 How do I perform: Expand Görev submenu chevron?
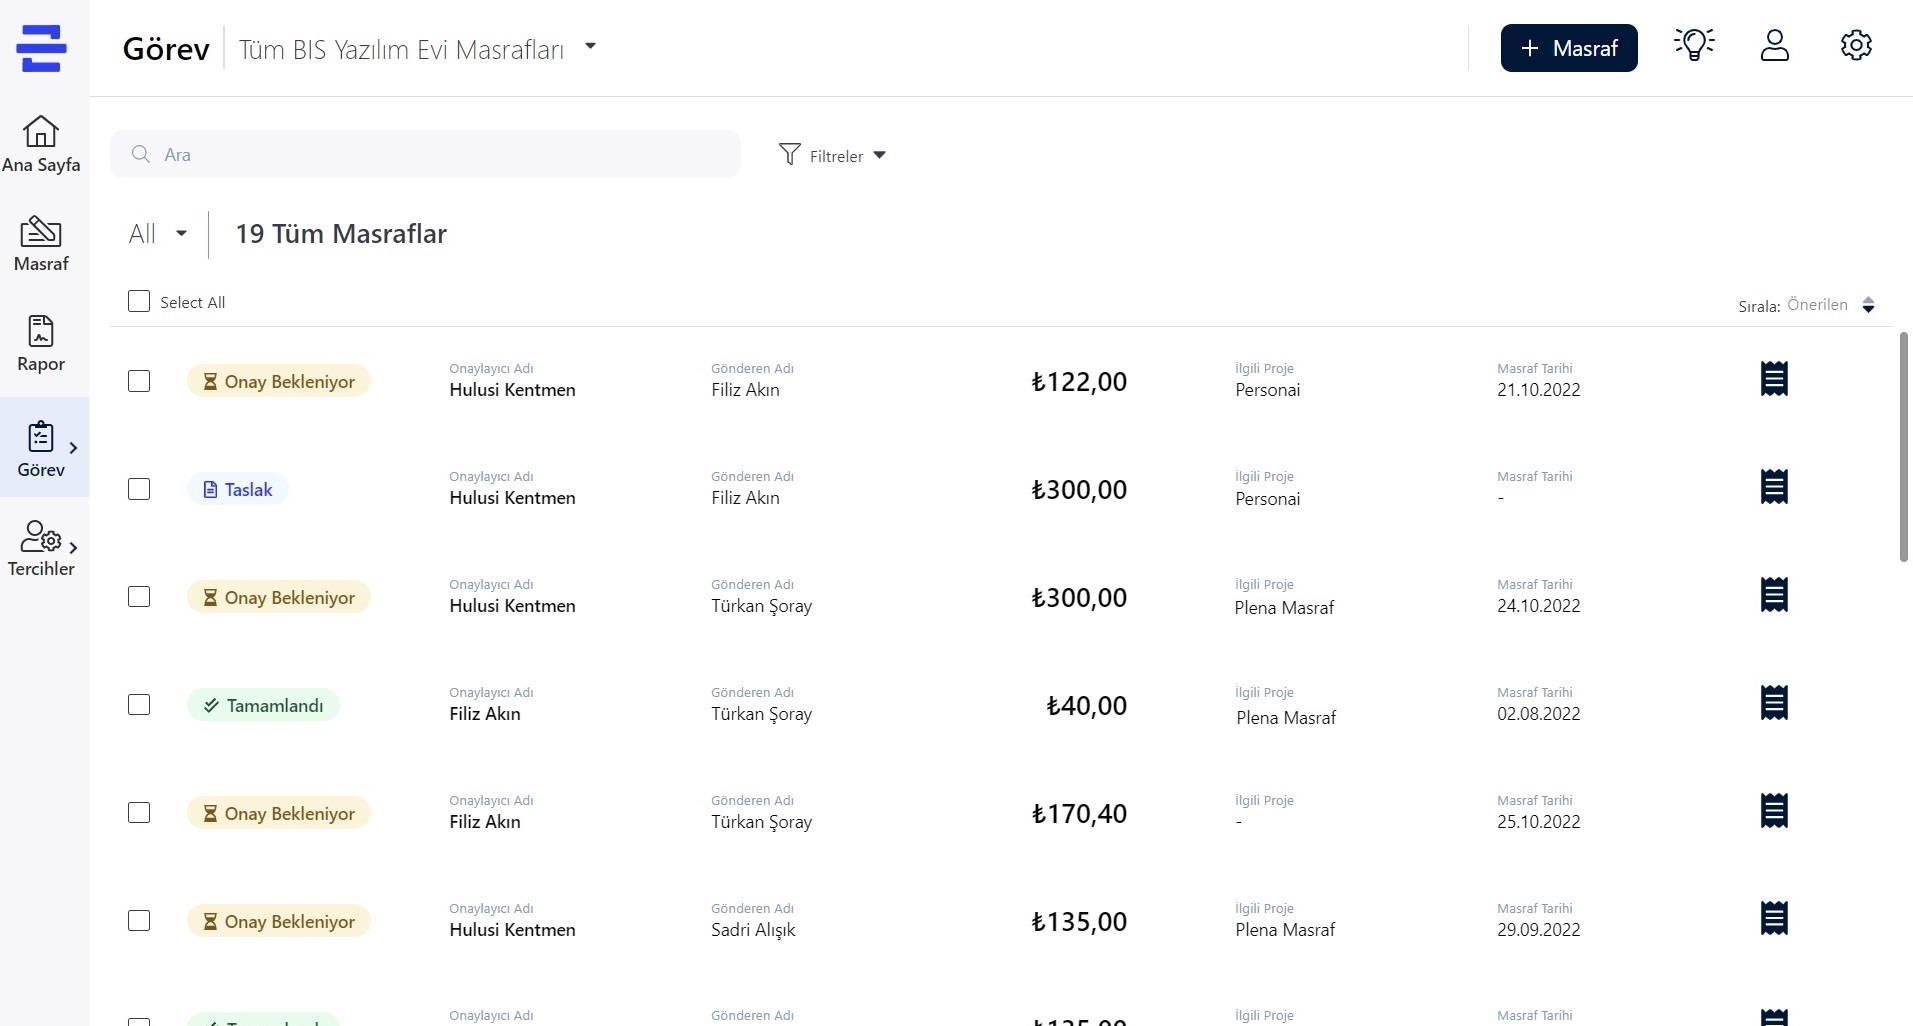pos(73,448)
